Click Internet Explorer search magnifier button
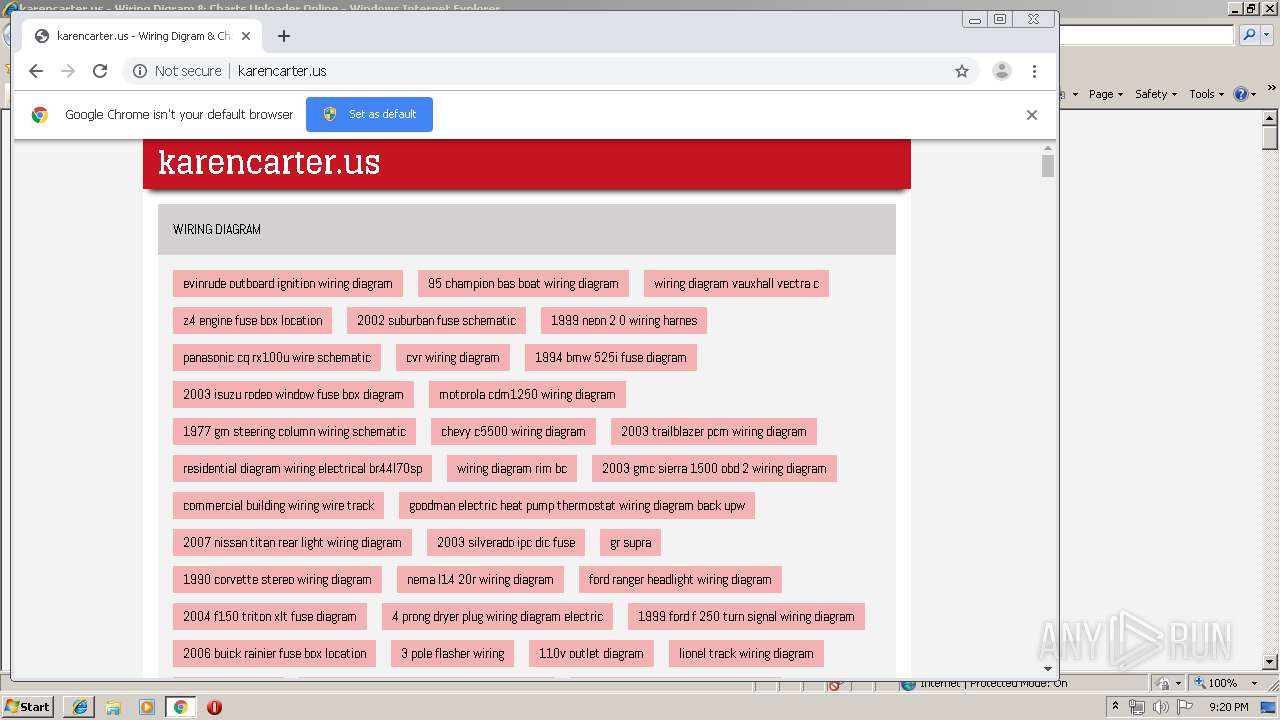 click(x=1249, y=35)
